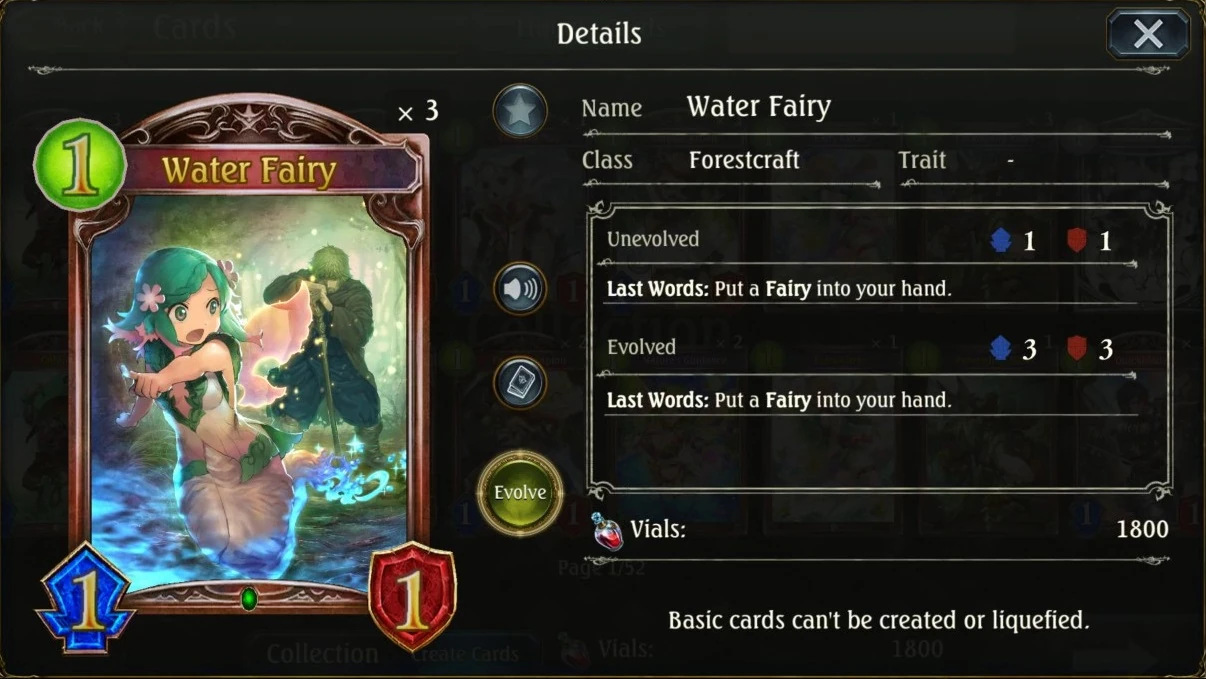
Task: Click the Evolved red defense icon
Action: (1077, 348)
